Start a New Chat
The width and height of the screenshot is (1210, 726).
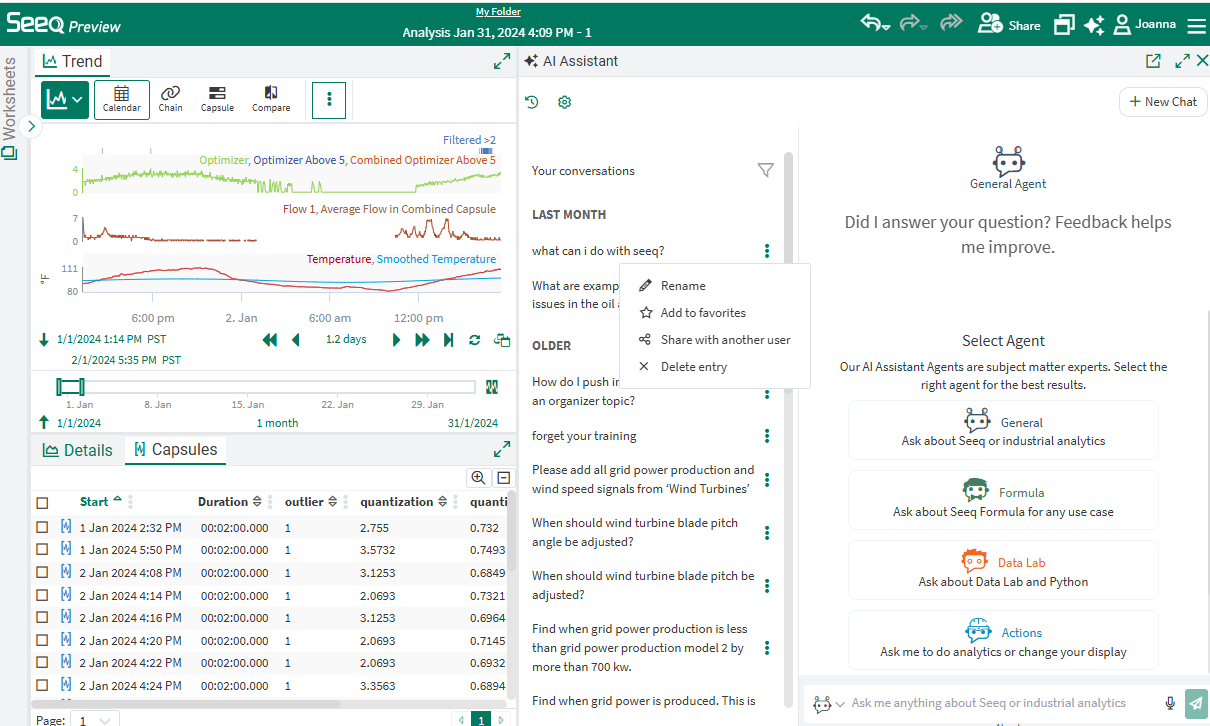pyautogui.click(x=1163, y=101)
